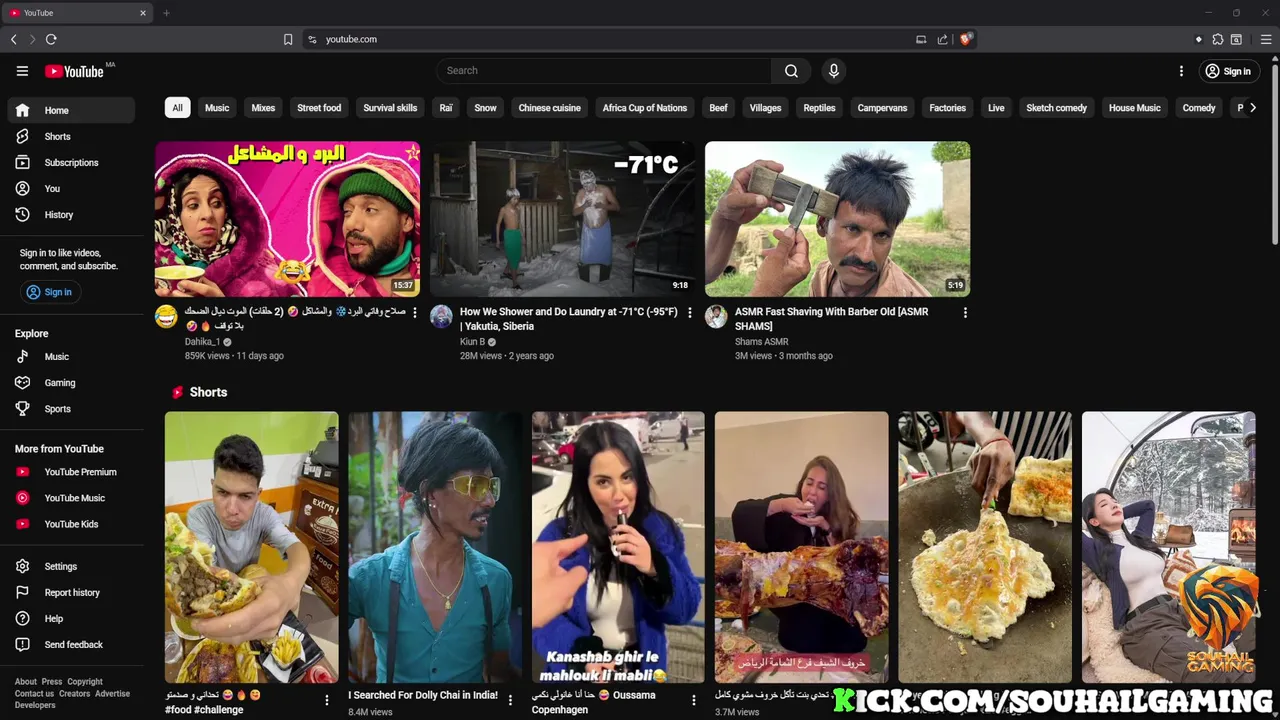Select the Survival skills chip
The image size is (1280, 720).
pyautogui.click(x=390, y=108)
